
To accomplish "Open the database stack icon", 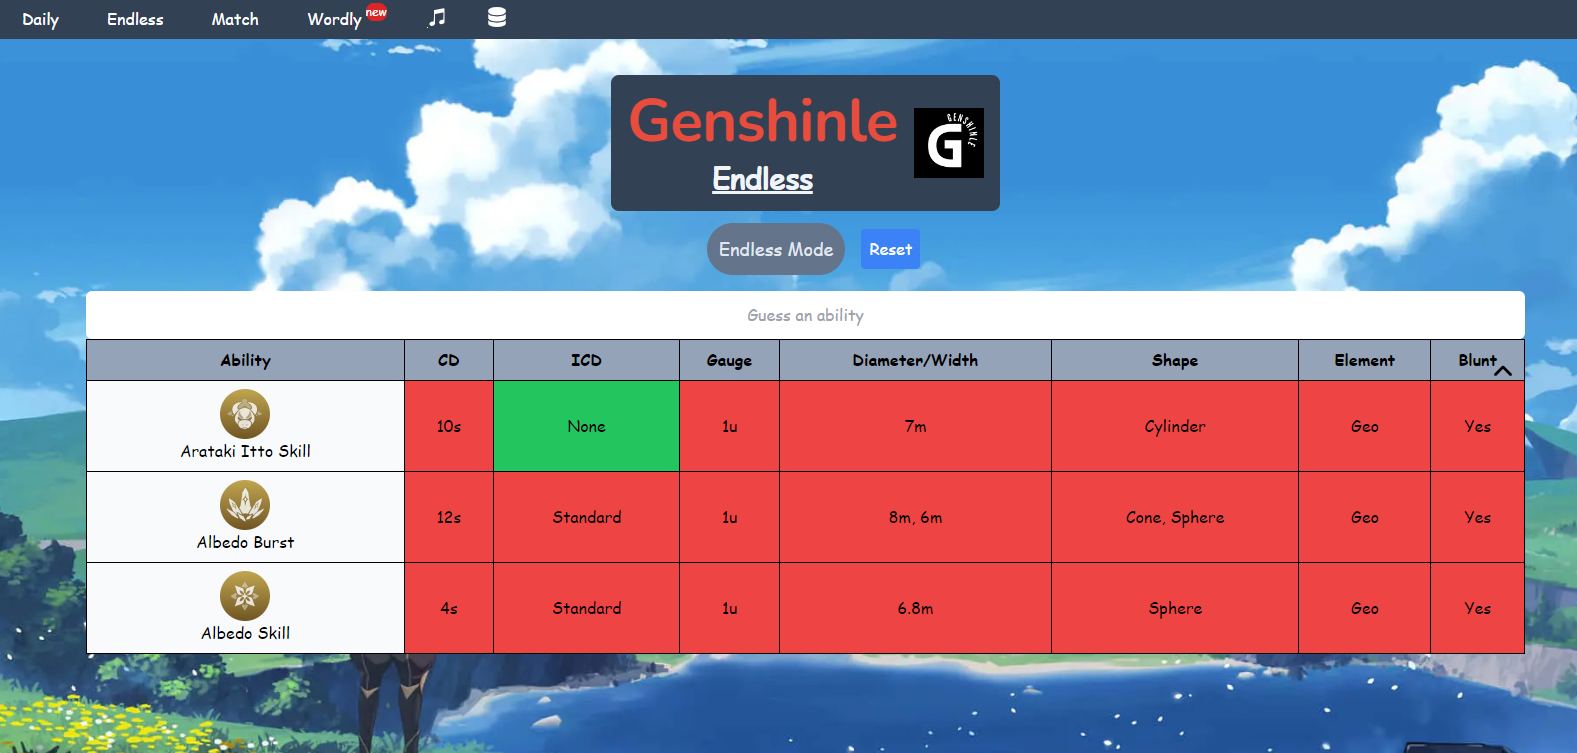I will [x=497, y=17].
